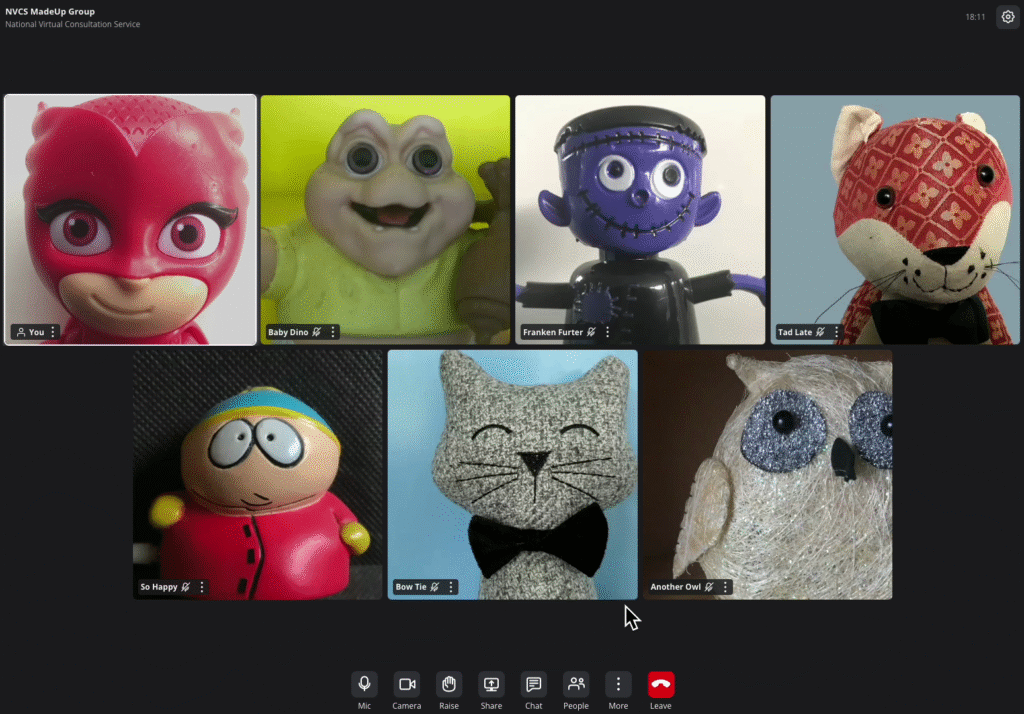The height and width of the screenshot is (714, 1024).
Task: Toggle the Camera button
Action: (x=406, y=684)
